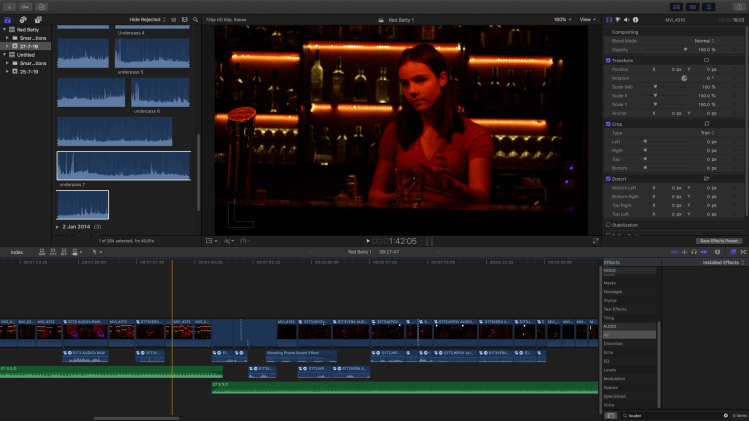
Task: Click the Share export icon
Action: point(740,6)
